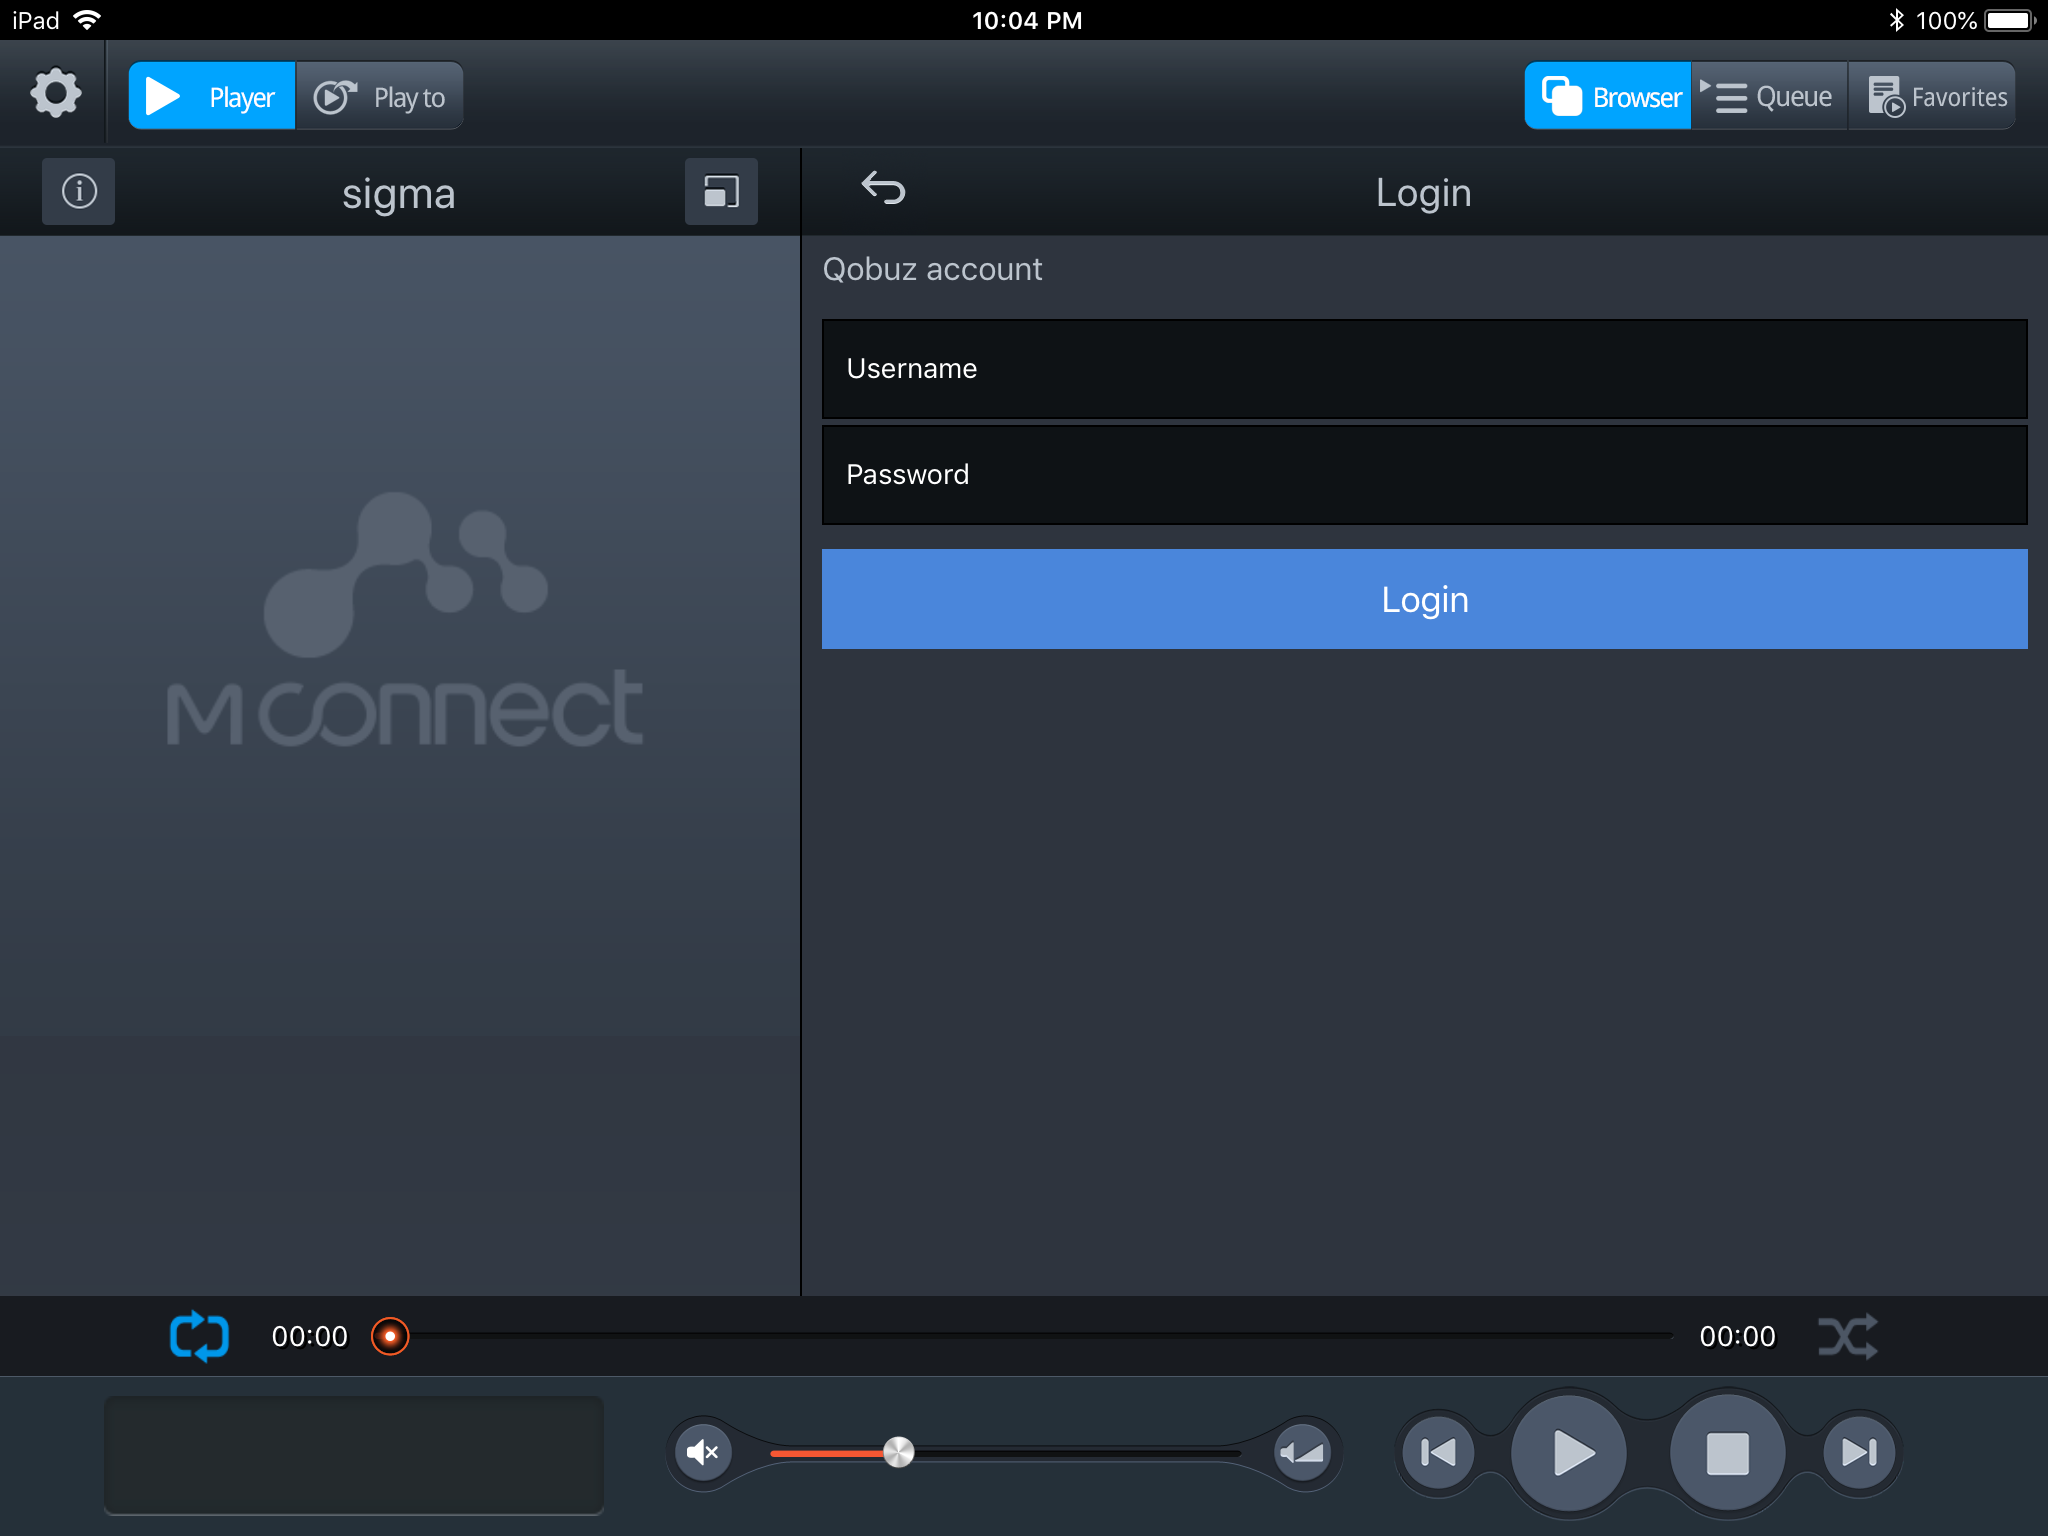Screen dimensions: 2048x1536
Task: Mute the volume speaker icon
Action: (703, 1452)
